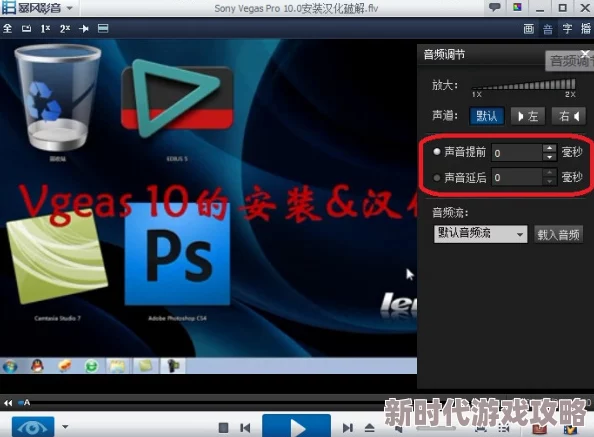Click the camera recorder icon in video taskbar
The image size is (594, 437).
point(173,366)
